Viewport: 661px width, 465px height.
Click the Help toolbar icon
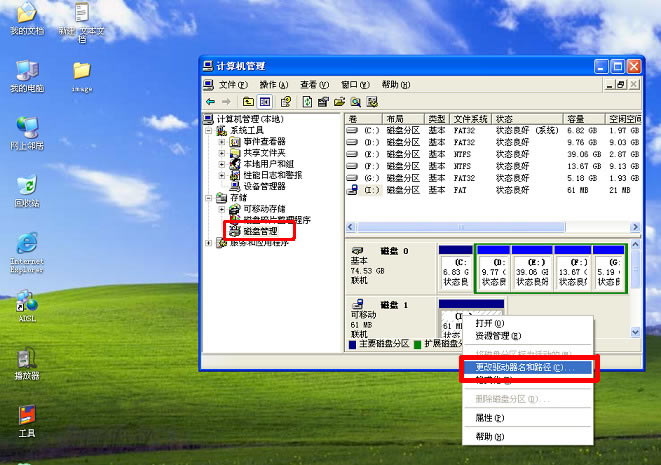[286, 102]
